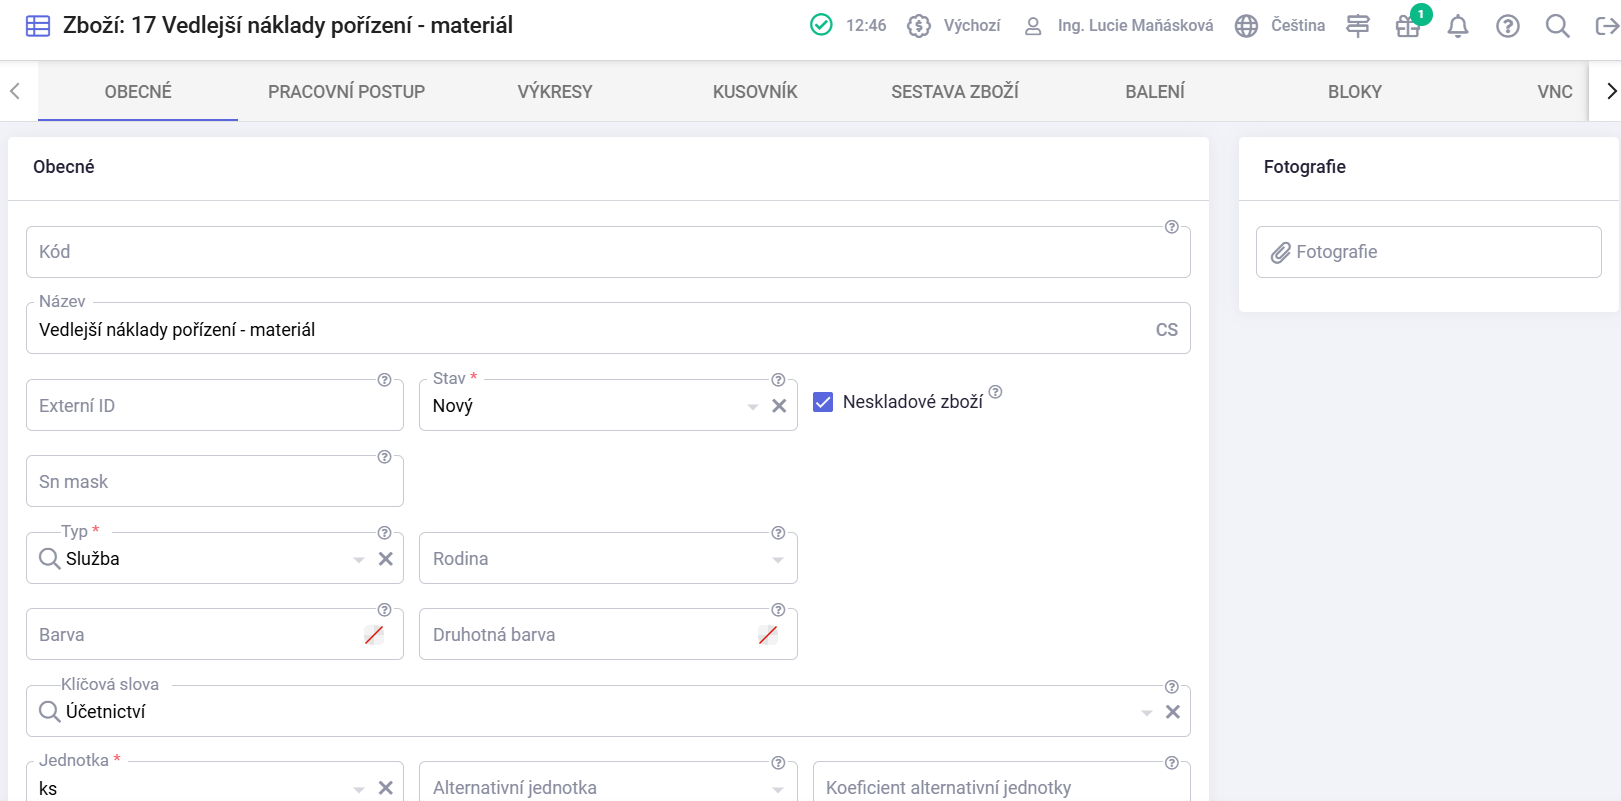Image resolution: width=1621 pixels, height=801 pixels.
Task: Open the Barva color picker swatch
Action: point(374,635)
